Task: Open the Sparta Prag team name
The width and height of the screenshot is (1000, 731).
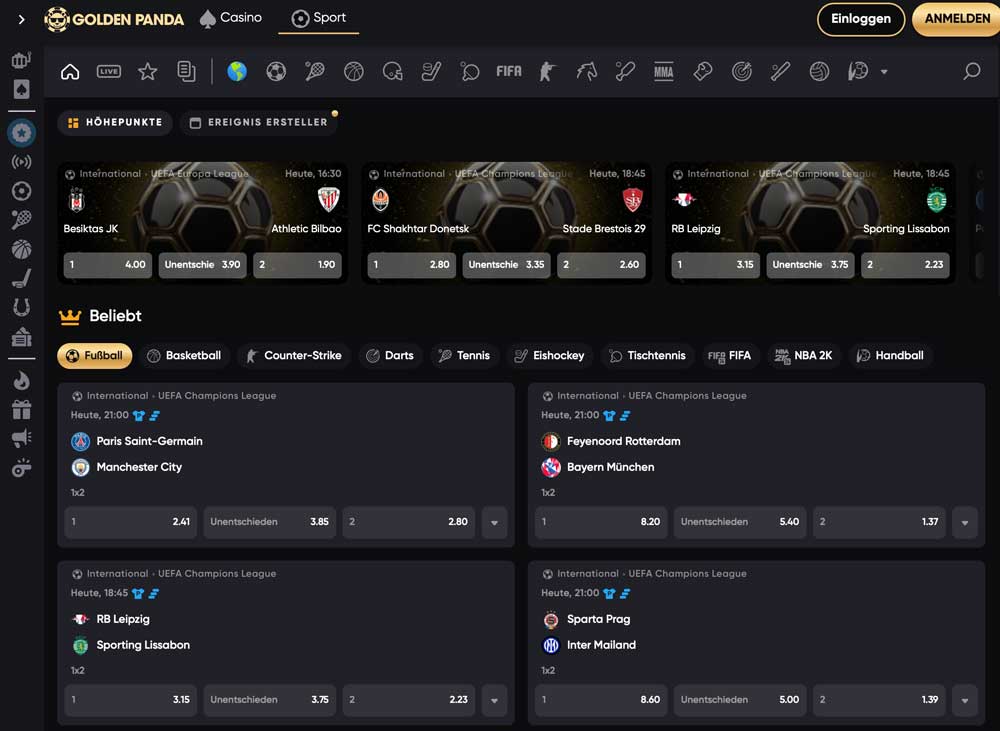Action: point(598,619)
